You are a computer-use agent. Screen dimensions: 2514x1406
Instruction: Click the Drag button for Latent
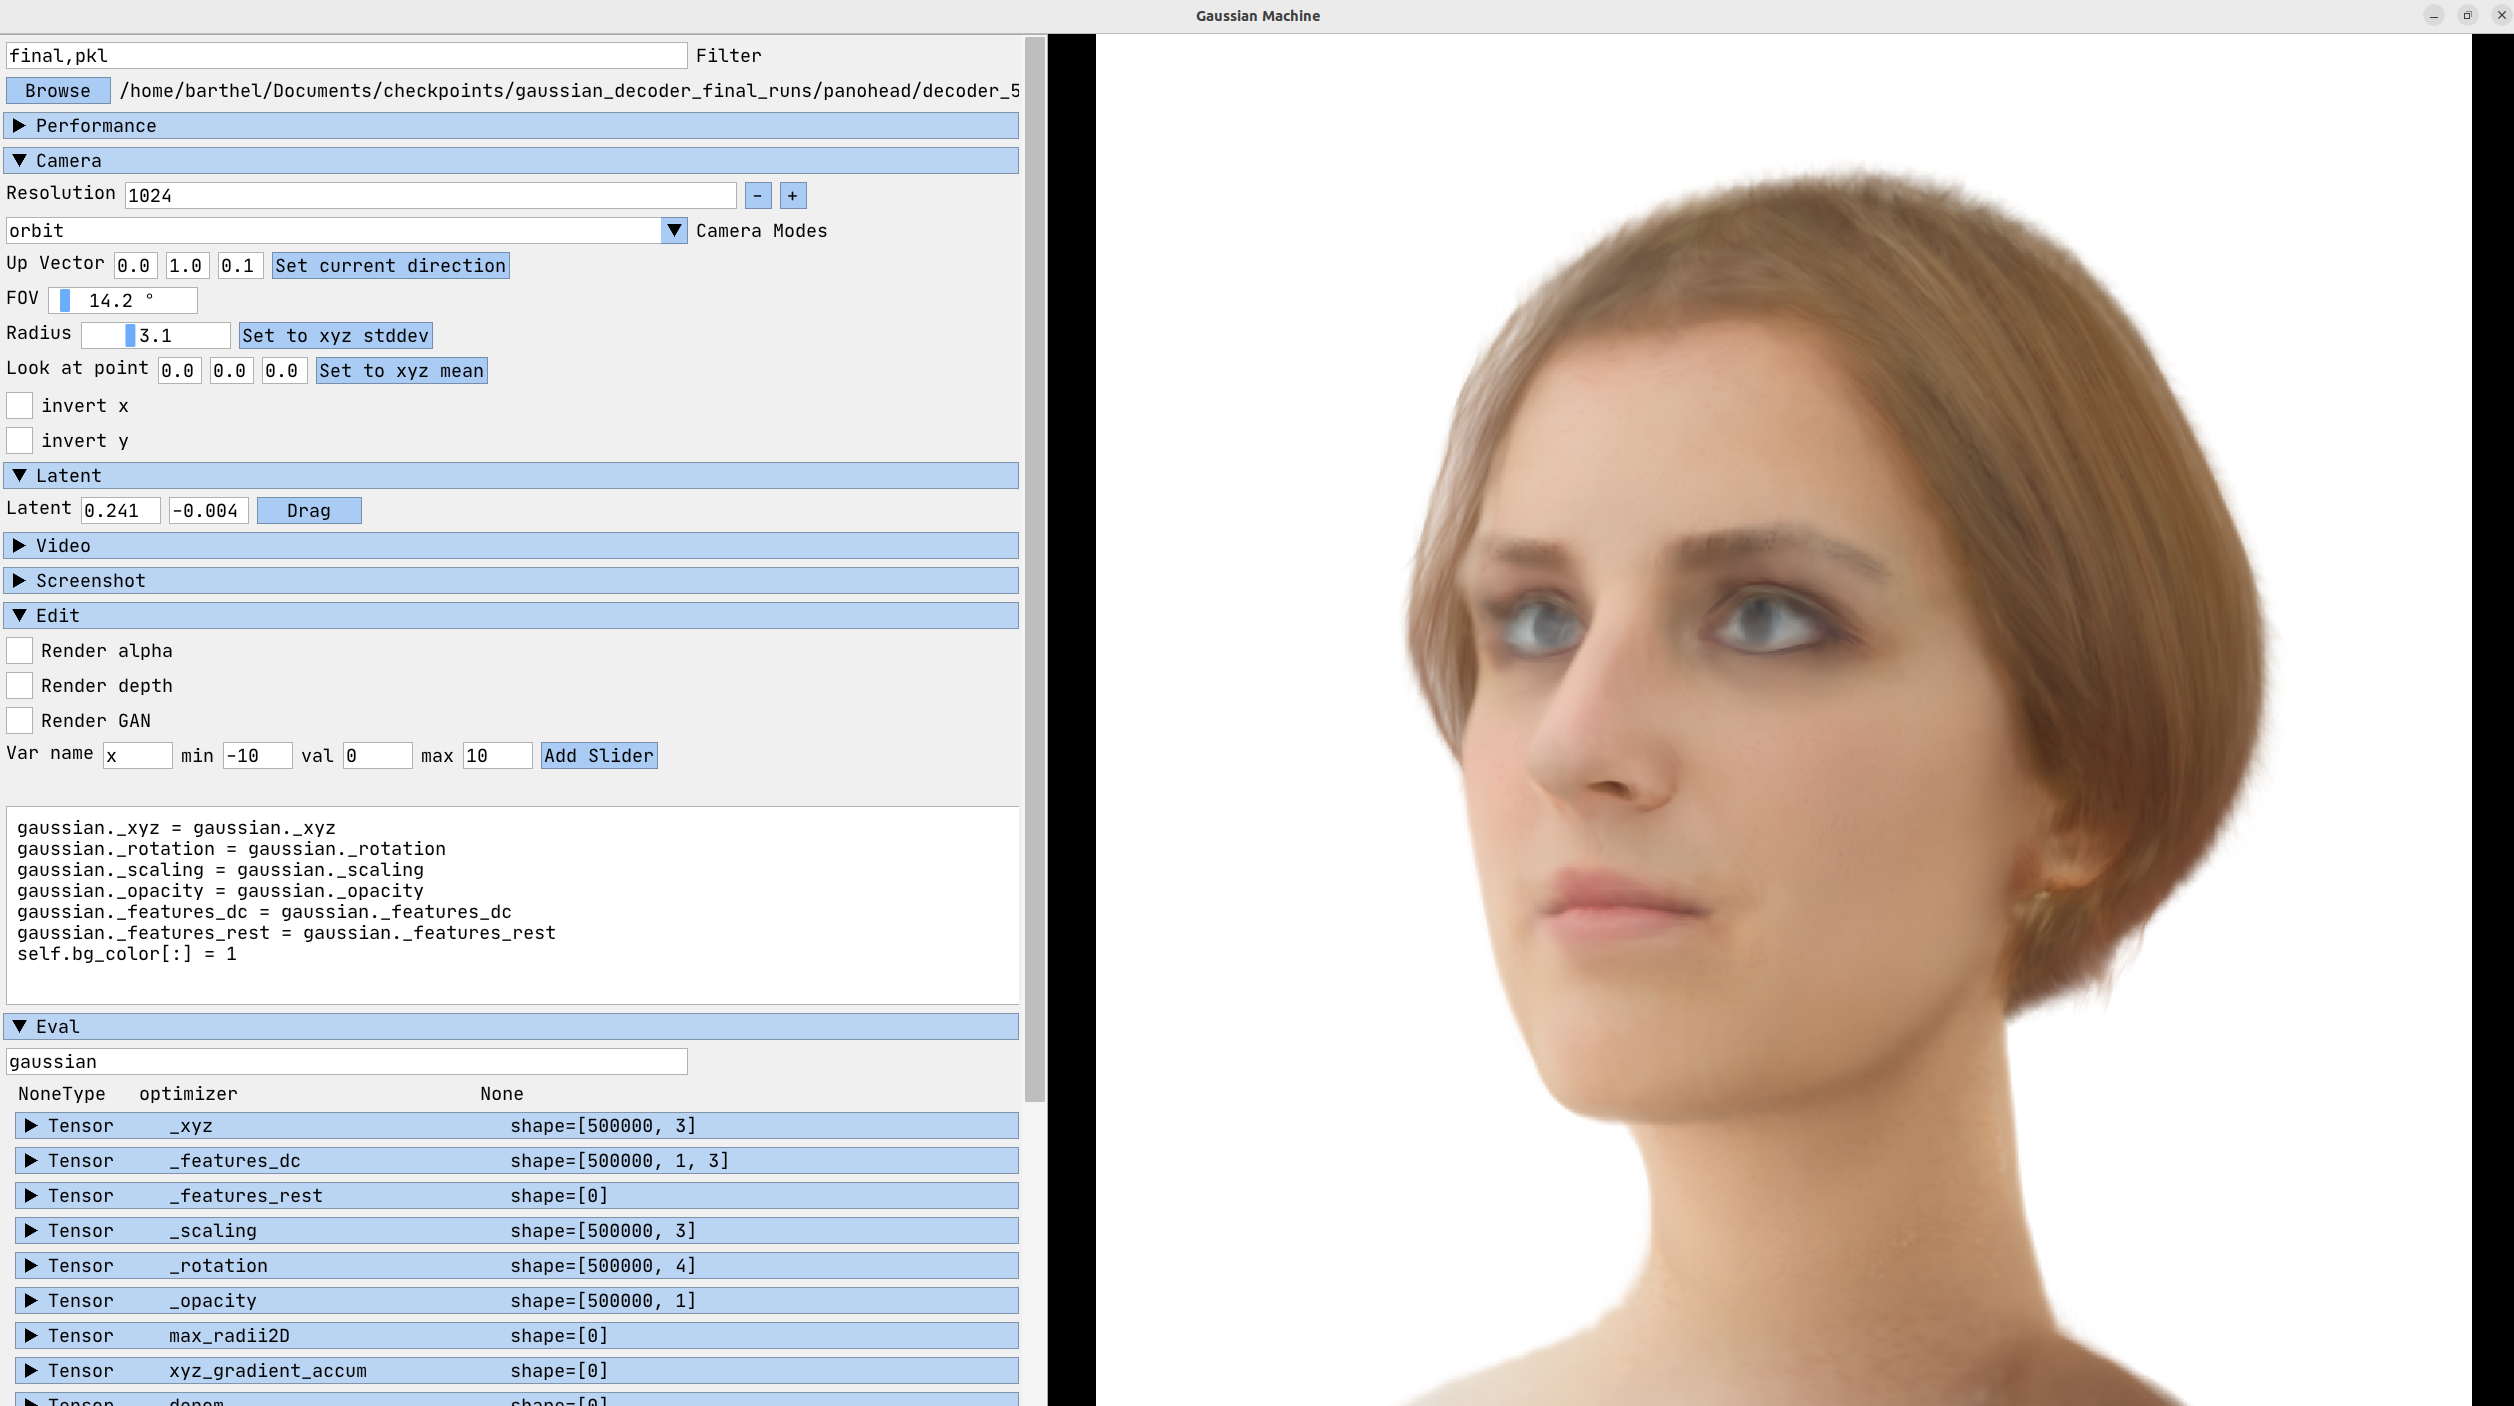click(308, 511)
